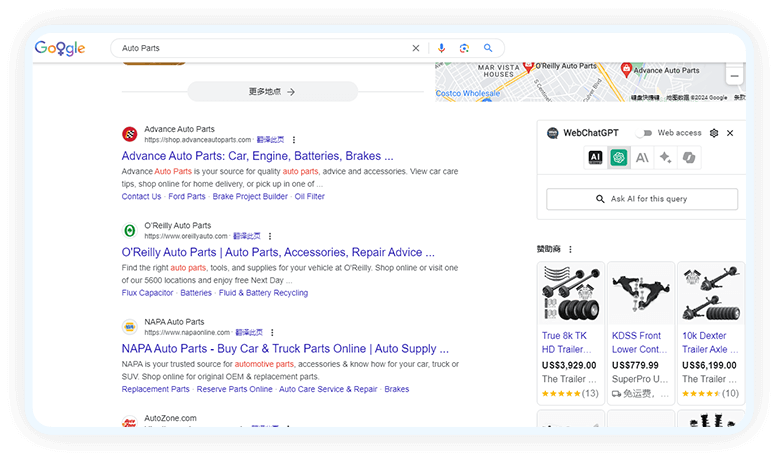Clear the search box with the X icon
Image resolution: width=779 pixels, height=460 pixels.
416,48
